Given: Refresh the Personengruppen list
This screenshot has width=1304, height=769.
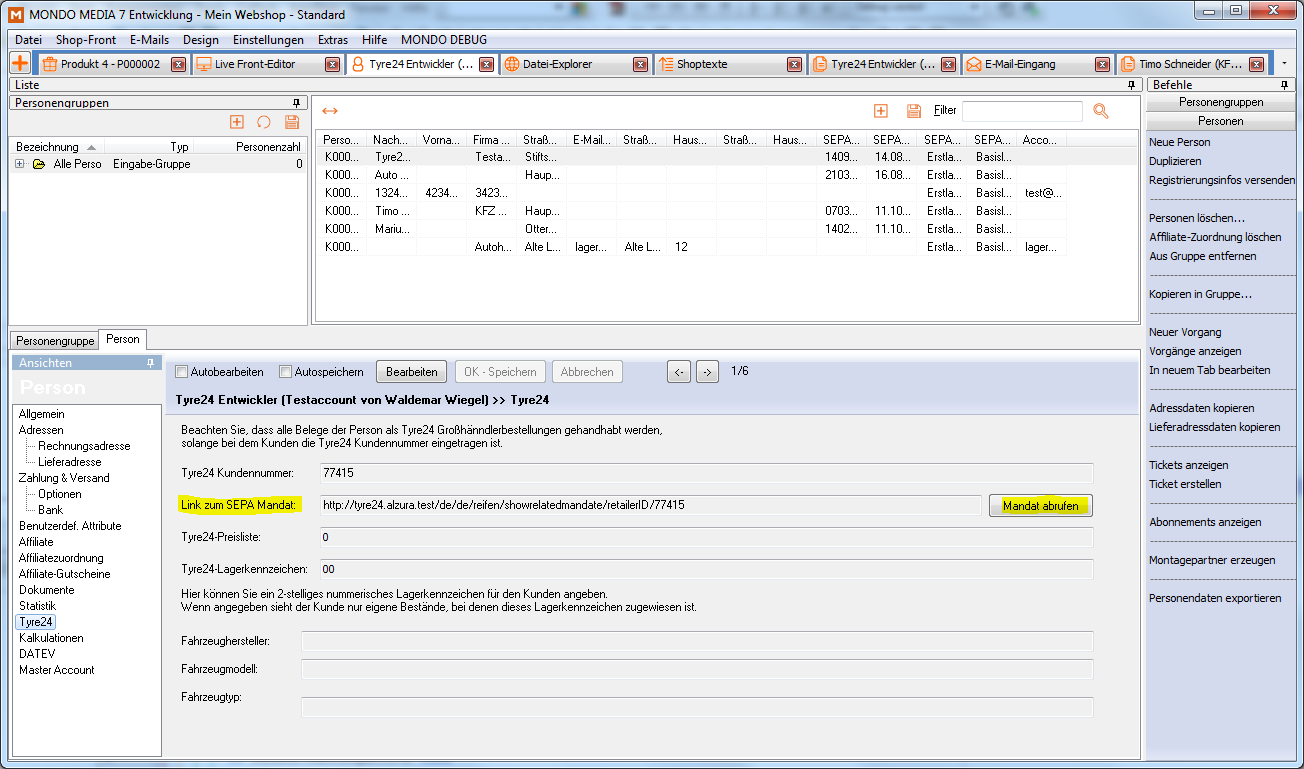Looking at the screenshot, I should [x=264, y=122].
